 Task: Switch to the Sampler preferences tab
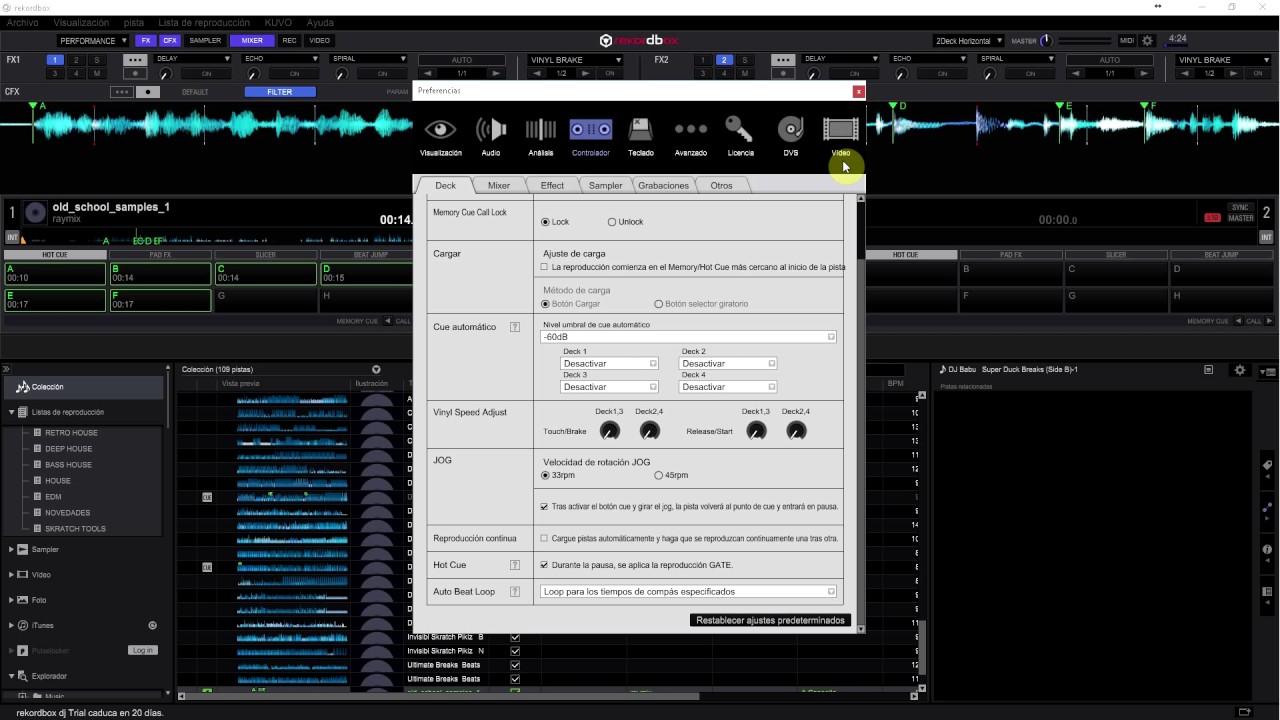coord(605,185)
